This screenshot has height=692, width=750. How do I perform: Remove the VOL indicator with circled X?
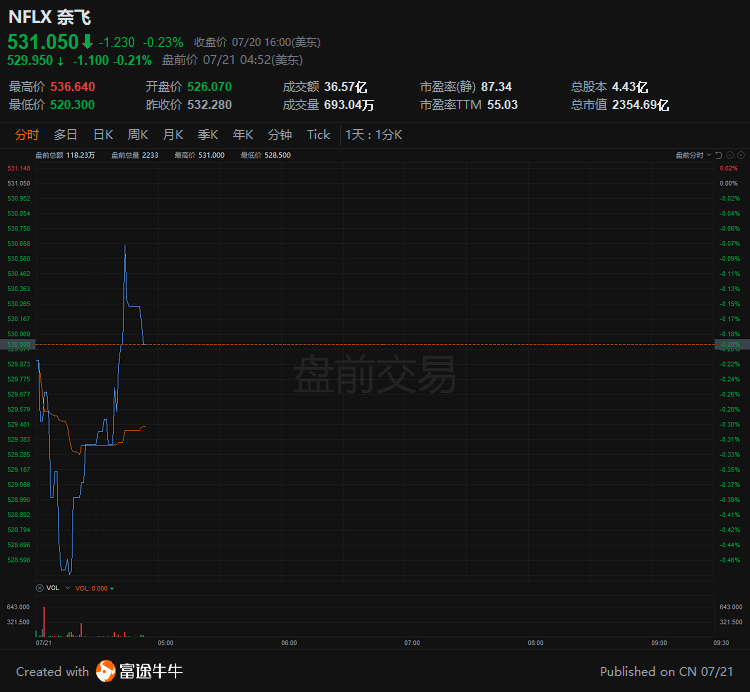(x=40, y=588)
